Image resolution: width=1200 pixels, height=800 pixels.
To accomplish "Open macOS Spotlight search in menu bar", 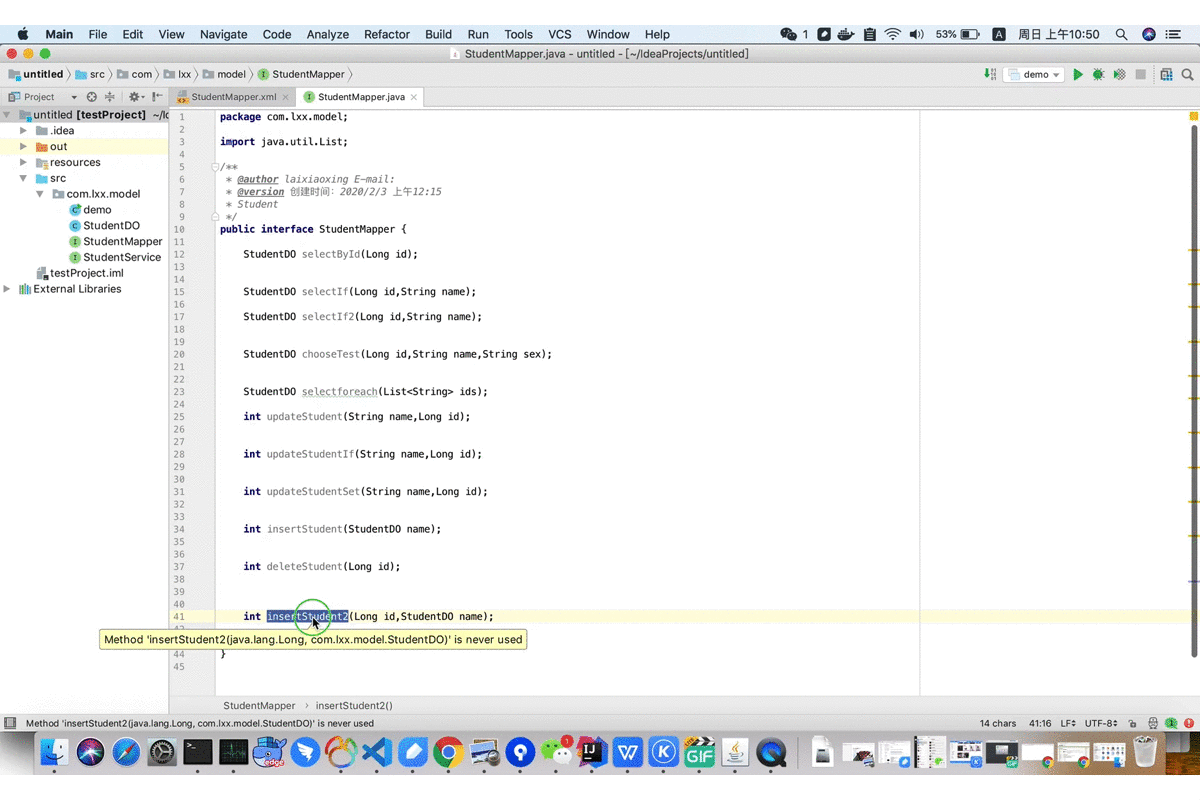I will click(x=1122, y=34).
